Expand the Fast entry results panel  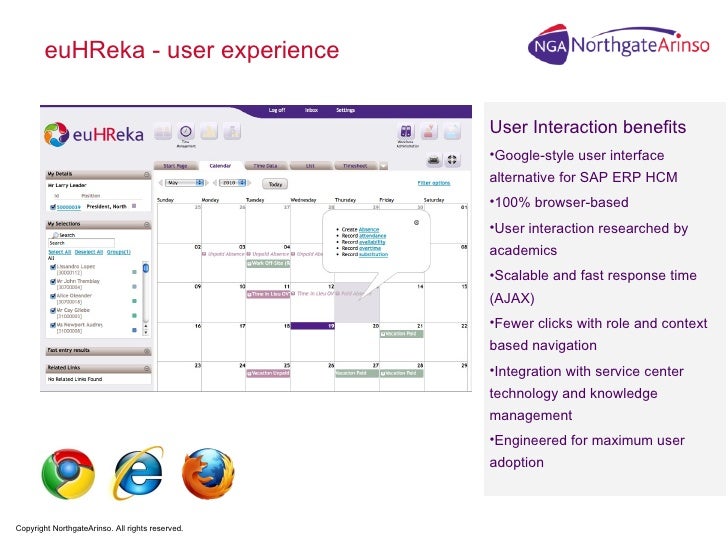(x=147, y=351)
